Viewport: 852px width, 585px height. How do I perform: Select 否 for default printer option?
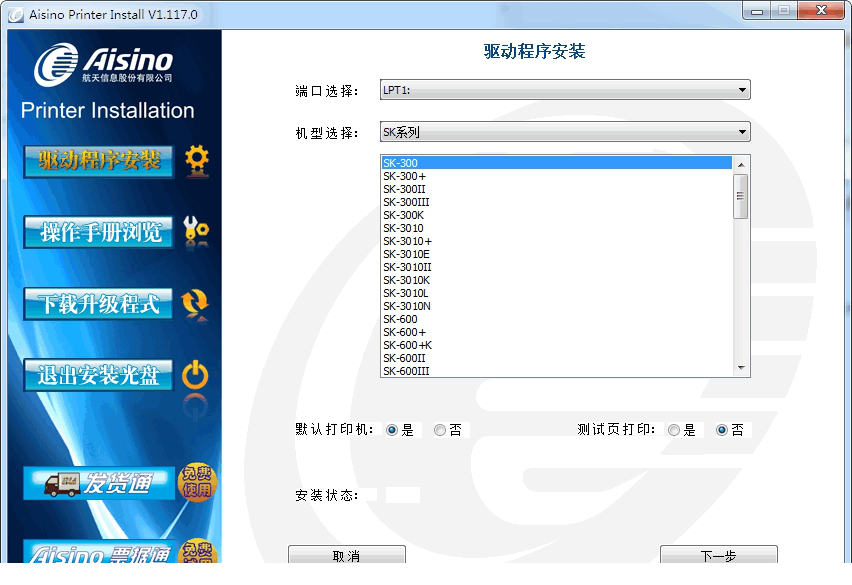click(x=438, y=430)
